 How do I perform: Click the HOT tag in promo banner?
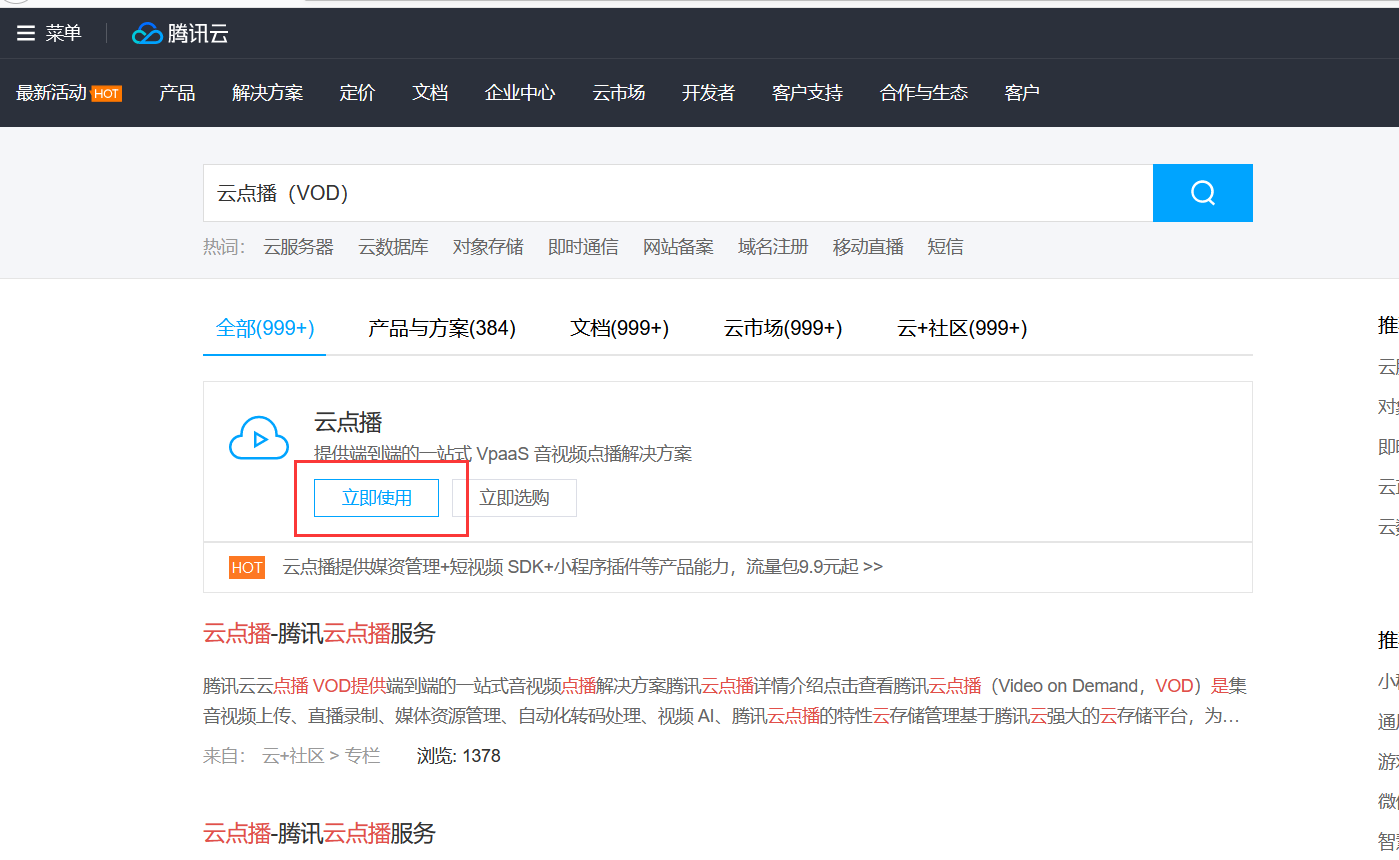[247, 568]
